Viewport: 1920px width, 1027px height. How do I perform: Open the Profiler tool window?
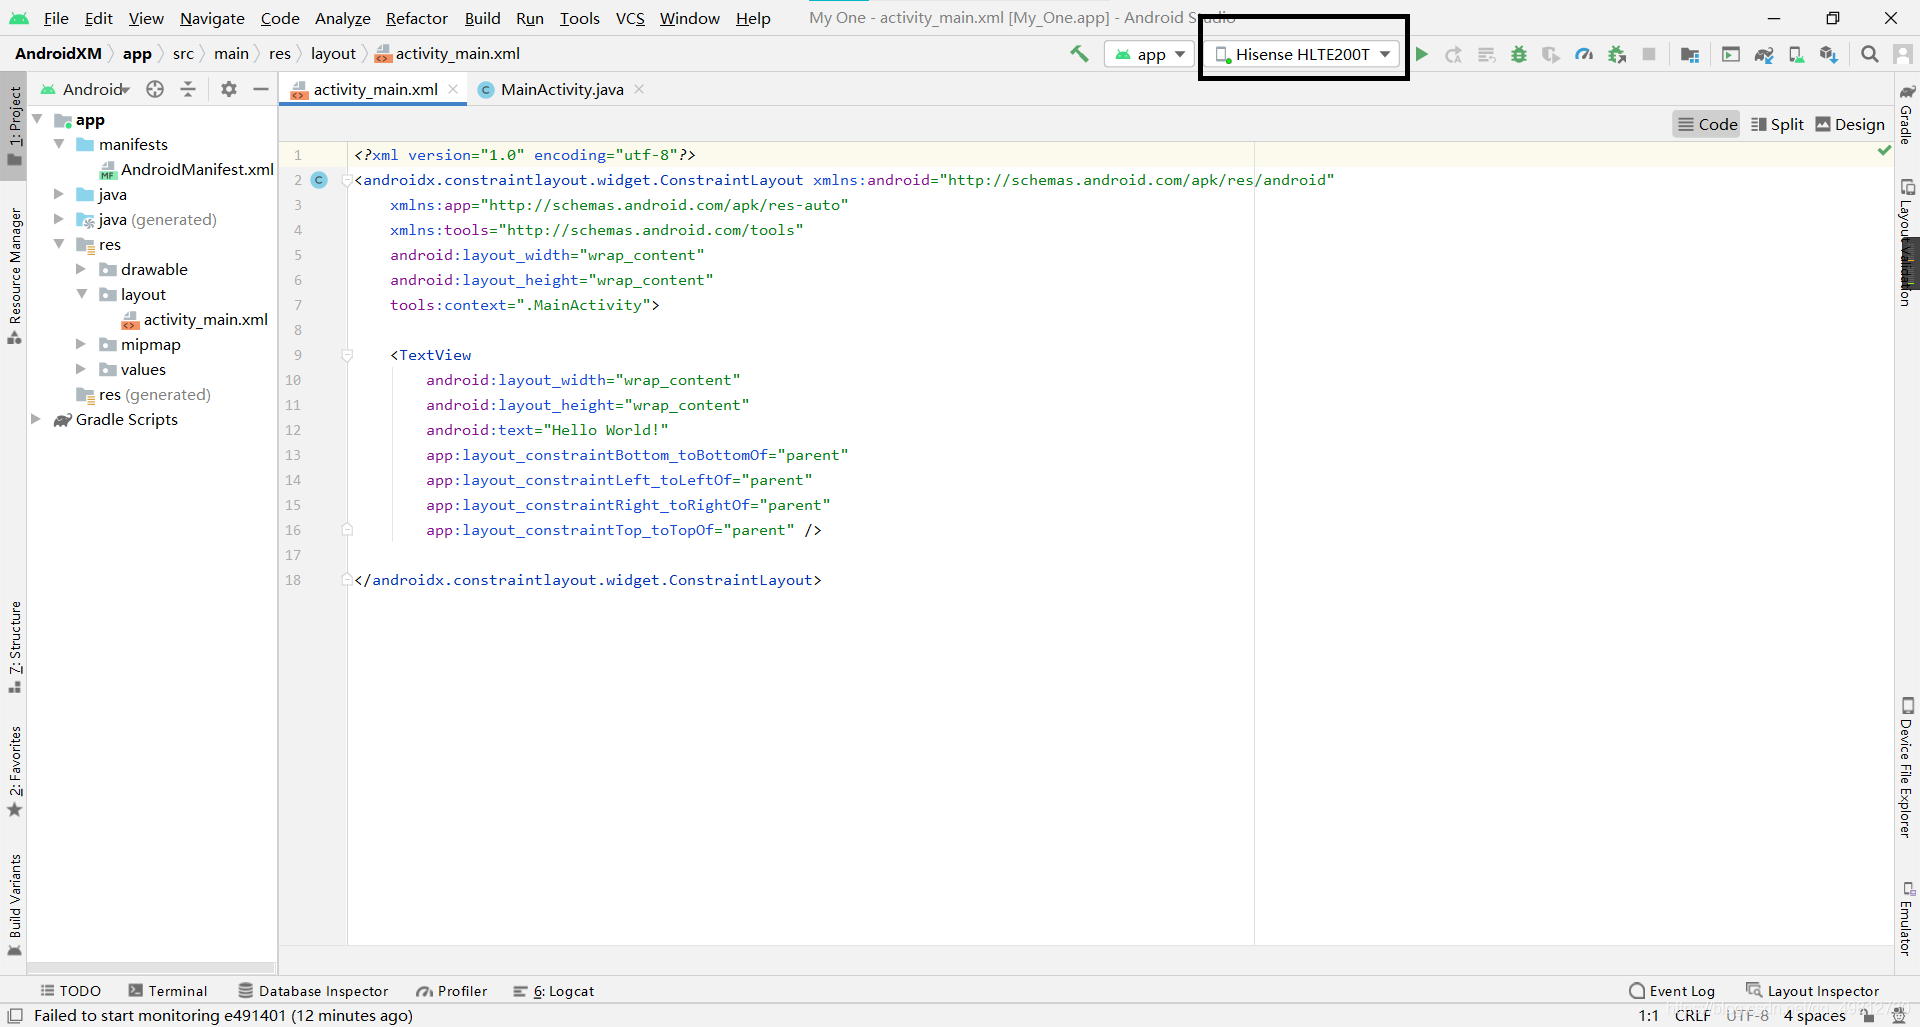pos(452,991)
